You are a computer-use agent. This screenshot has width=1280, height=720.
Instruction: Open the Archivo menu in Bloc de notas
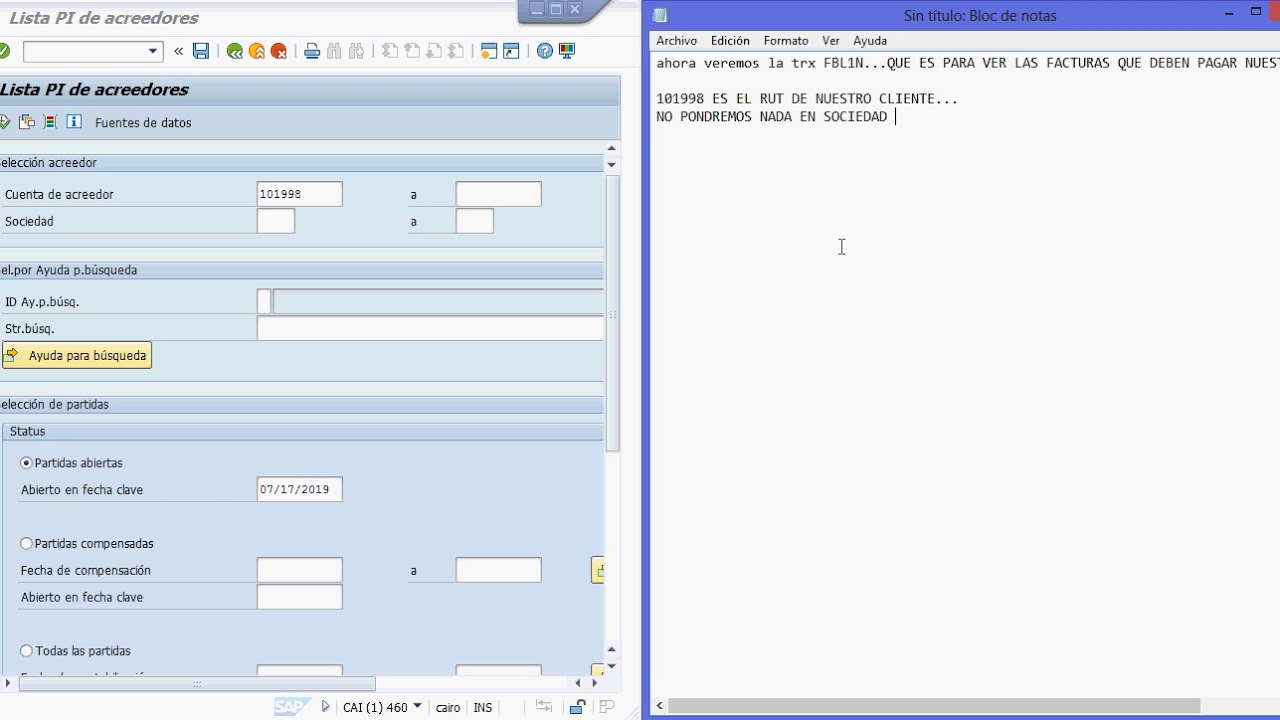point(677,40)
